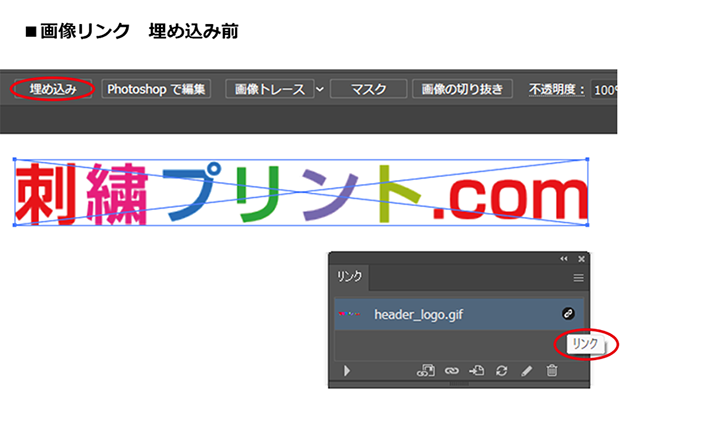Click the header_logo.gif thumbnail preview

pyautogui.click(x=349, y=313)
